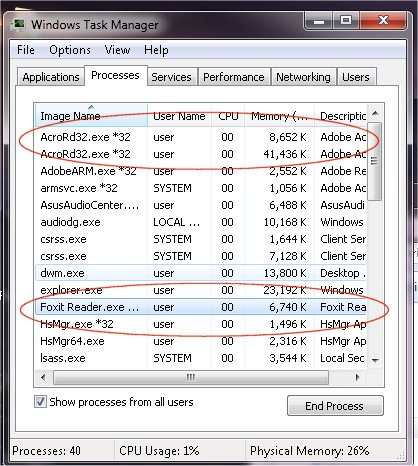The height and width of the screenshot is (466, 418).
Task: Click the vertical scrollbar up arrow
Action: (x=375, y=113)
